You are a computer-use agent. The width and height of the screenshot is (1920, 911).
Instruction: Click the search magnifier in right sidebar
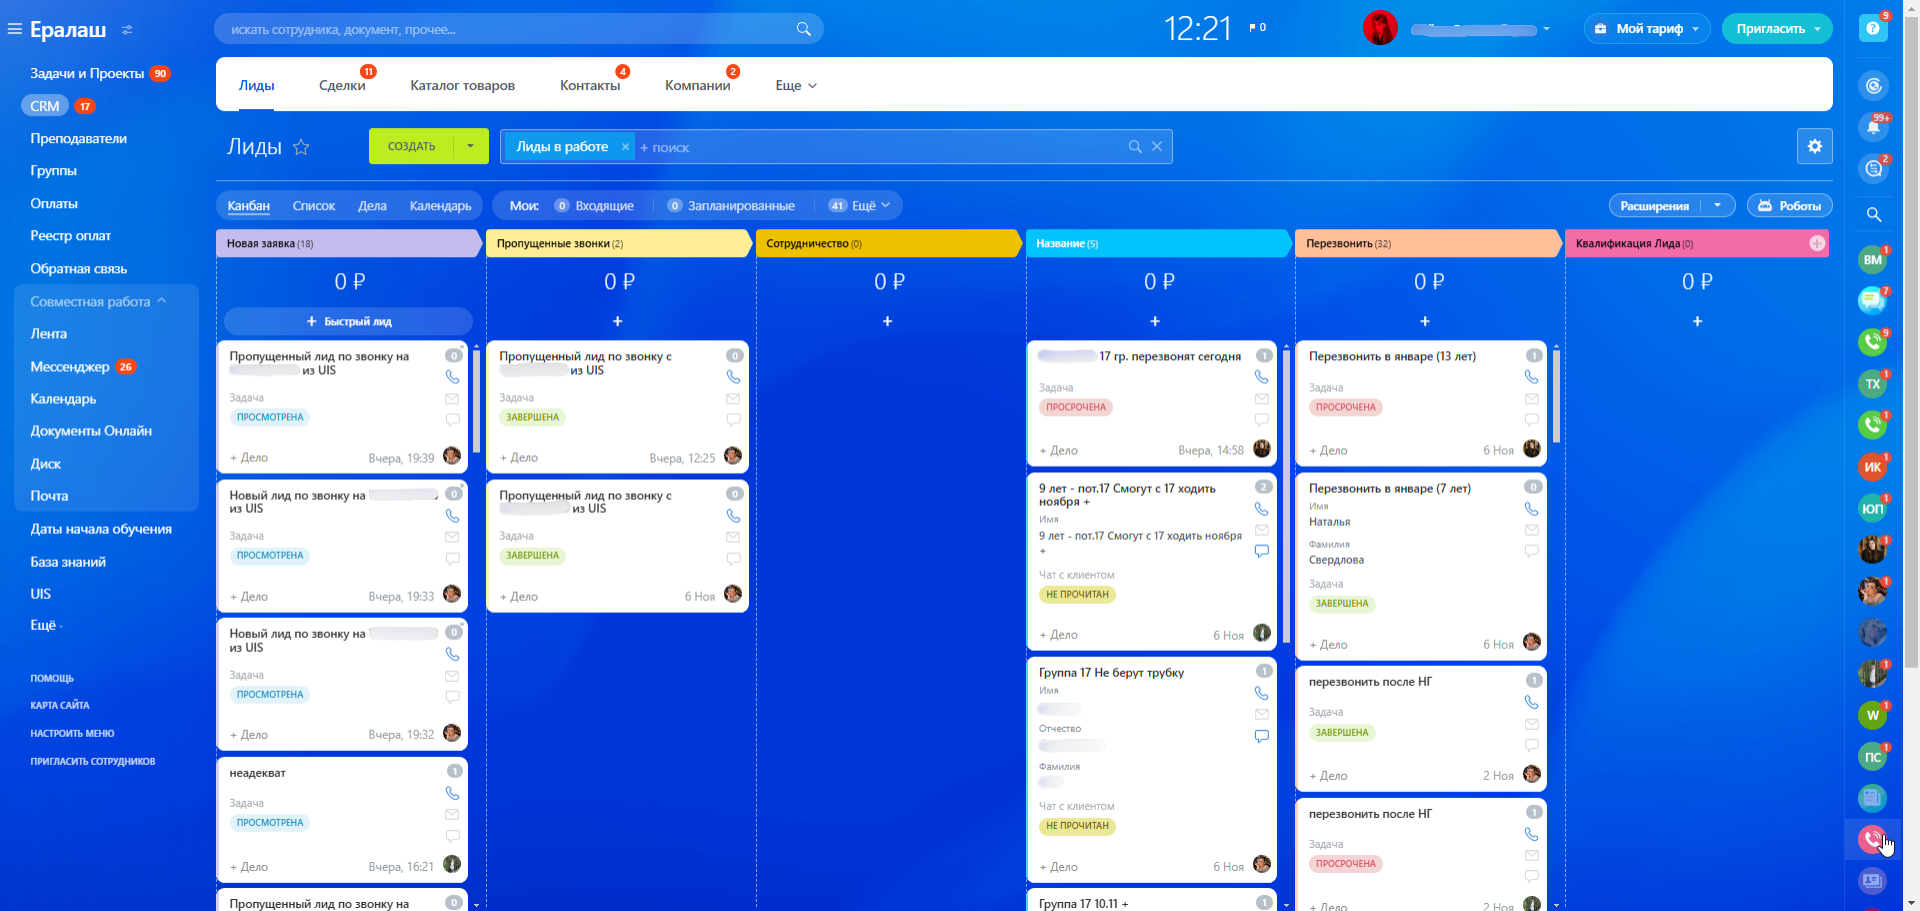(1873, 214)
